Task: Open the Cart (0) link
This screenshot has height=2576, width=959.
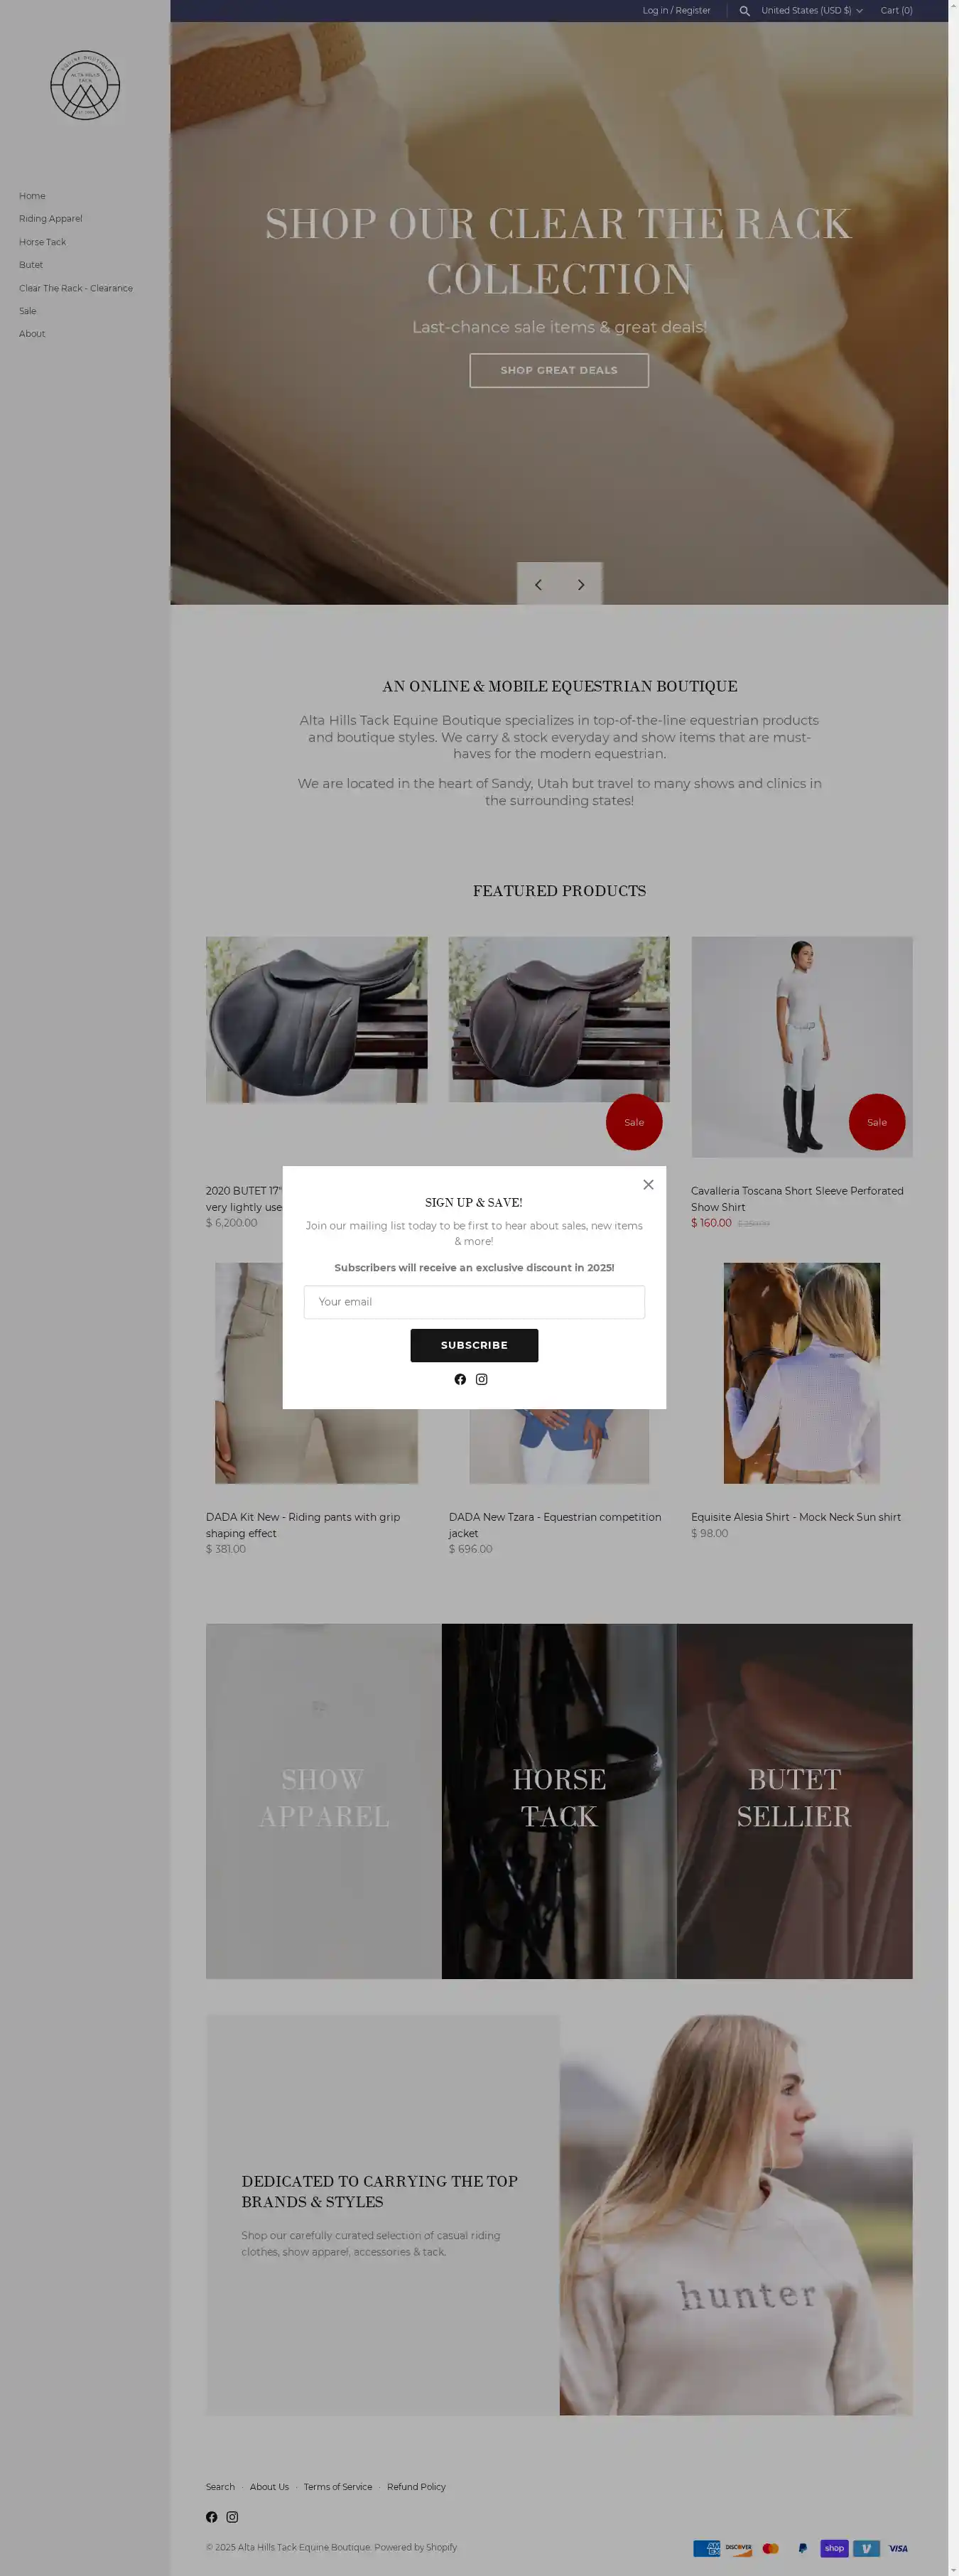Action: tap(896, 11)
